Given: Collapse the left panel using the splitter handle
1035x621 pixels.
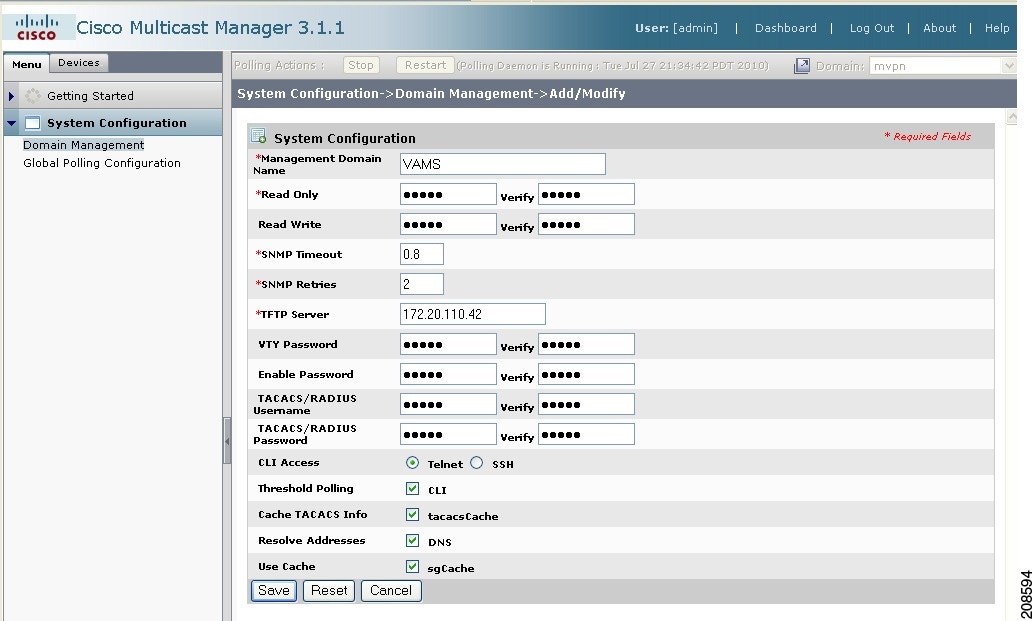Looking at the screenshot, I should (227, 440).
